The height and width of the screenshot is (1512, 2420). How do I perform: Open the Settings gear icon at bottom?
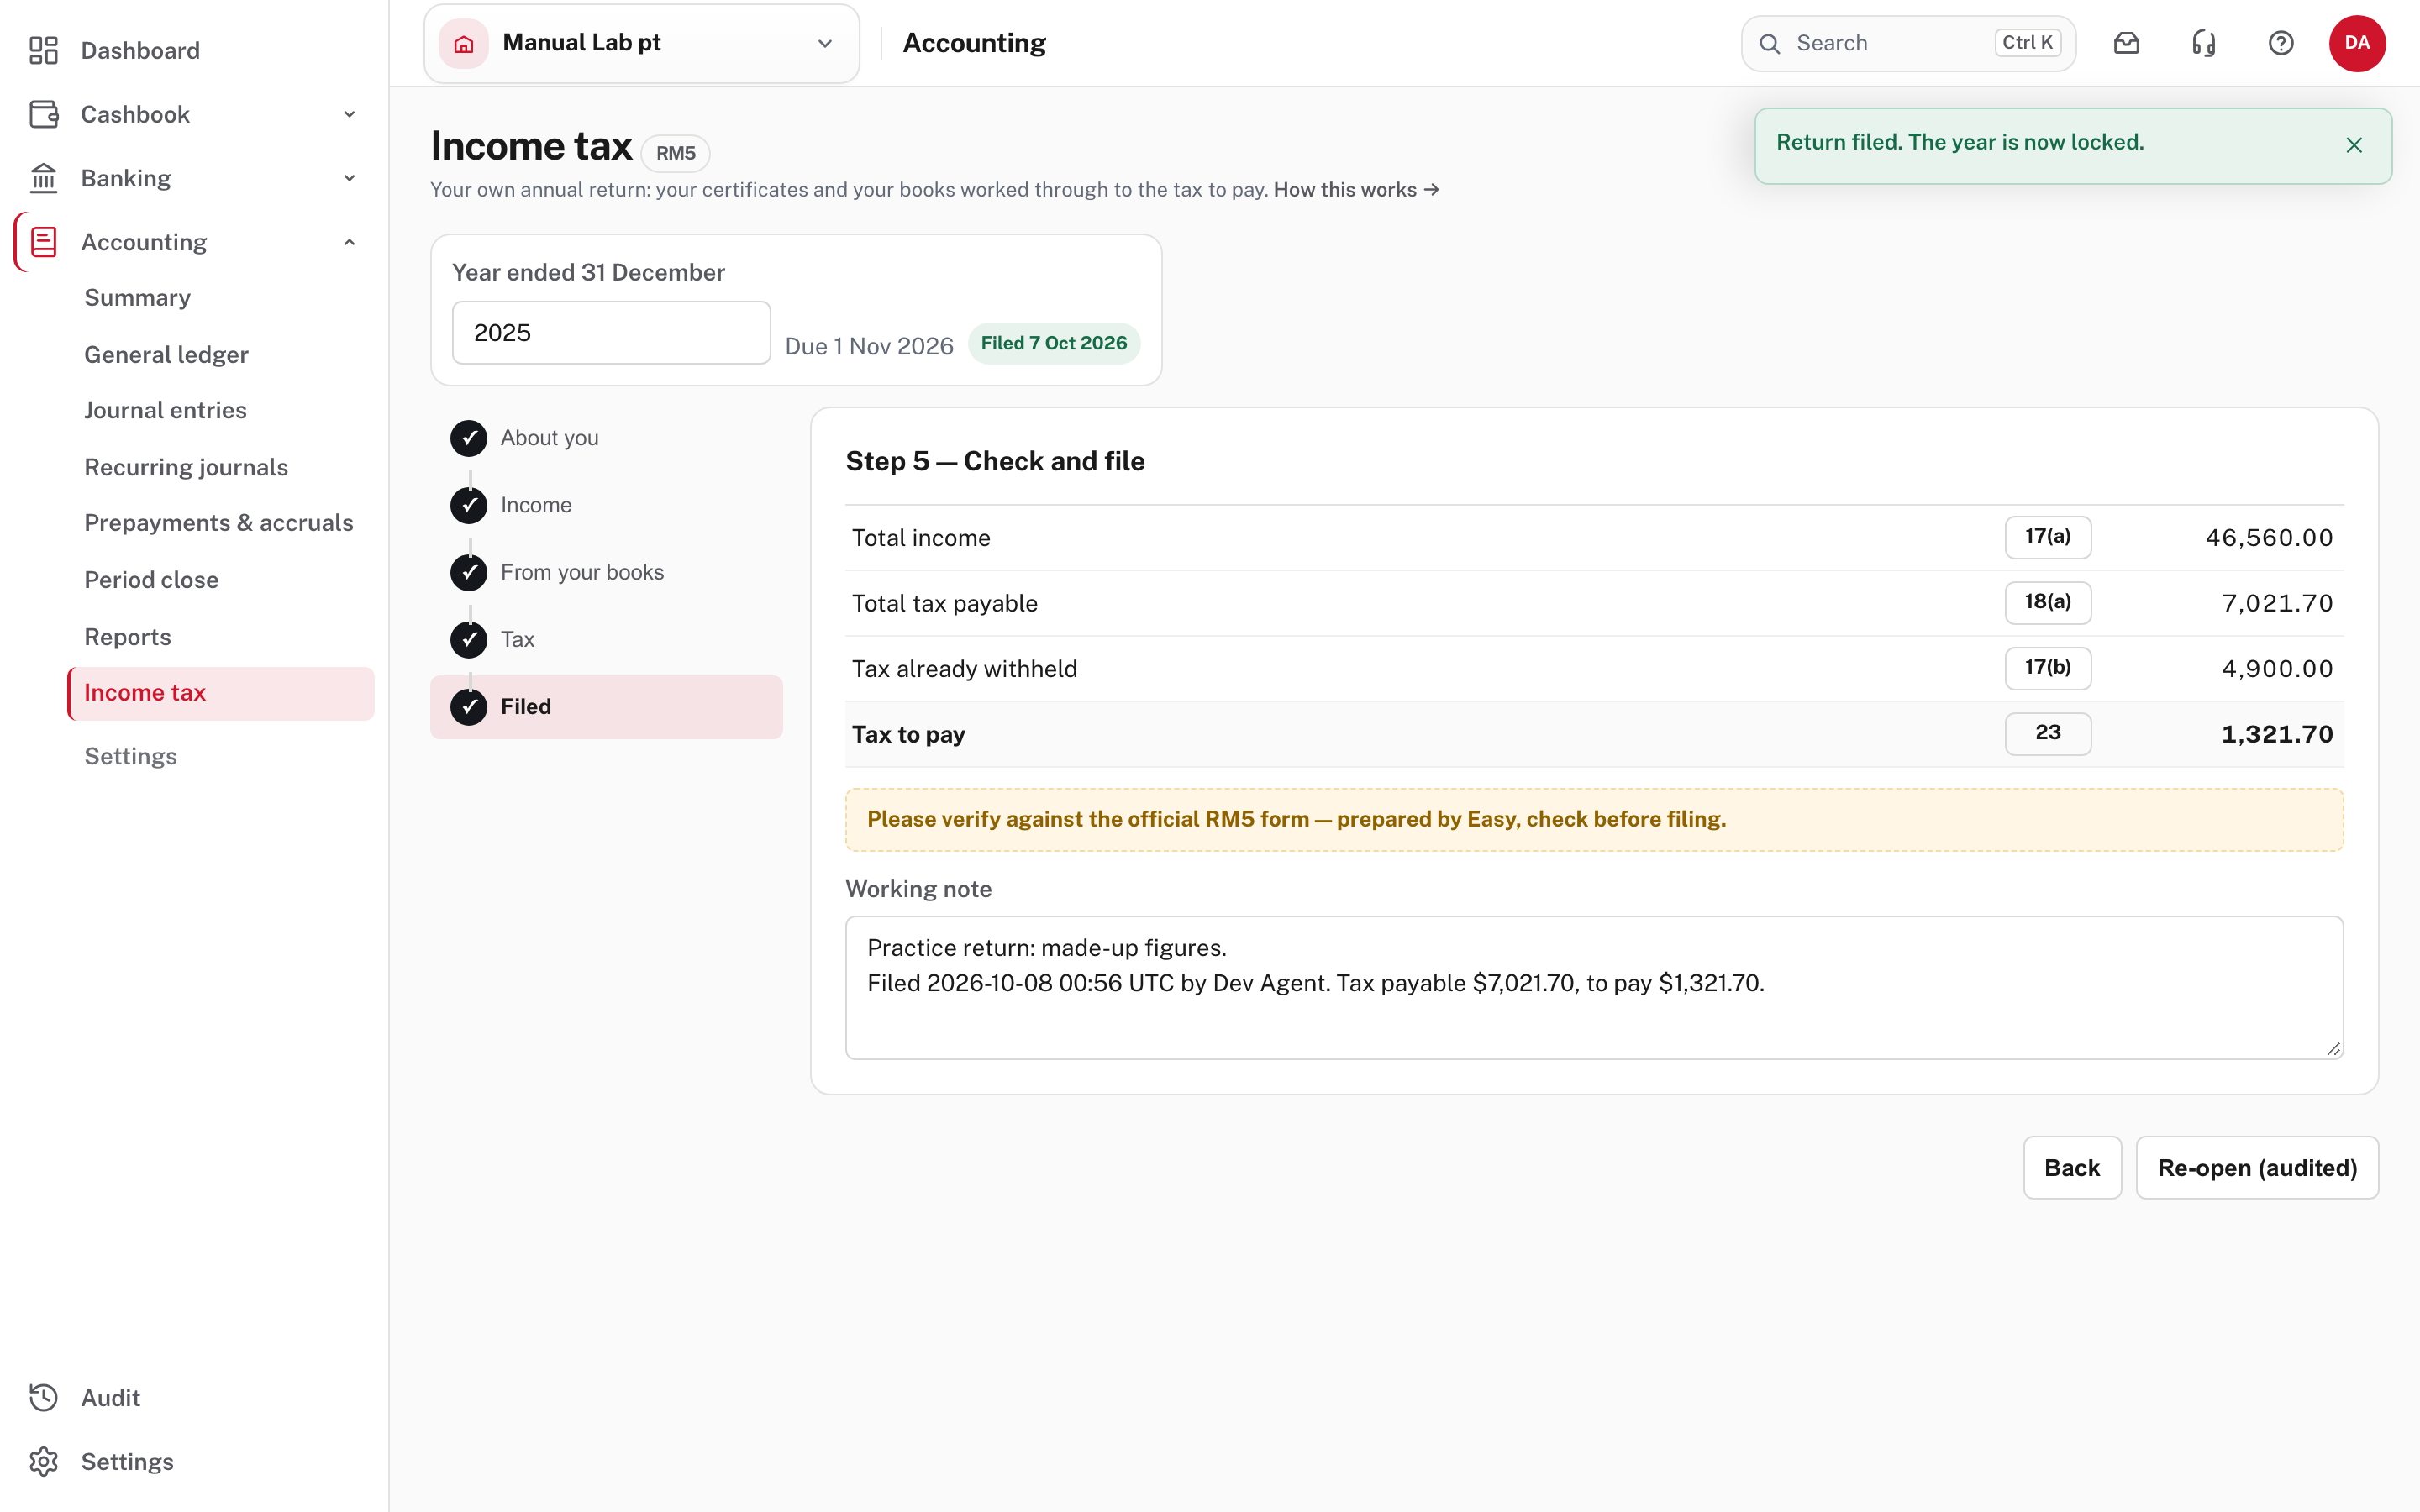pyautogui.click(x=43, y=1462)
